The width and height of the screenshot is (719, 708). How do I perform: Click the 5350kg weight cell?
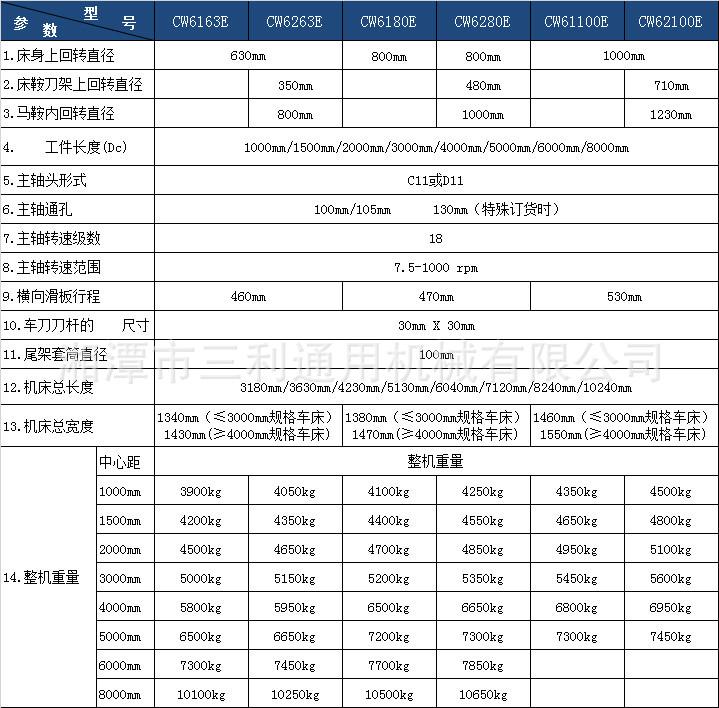tap(483, 578)
